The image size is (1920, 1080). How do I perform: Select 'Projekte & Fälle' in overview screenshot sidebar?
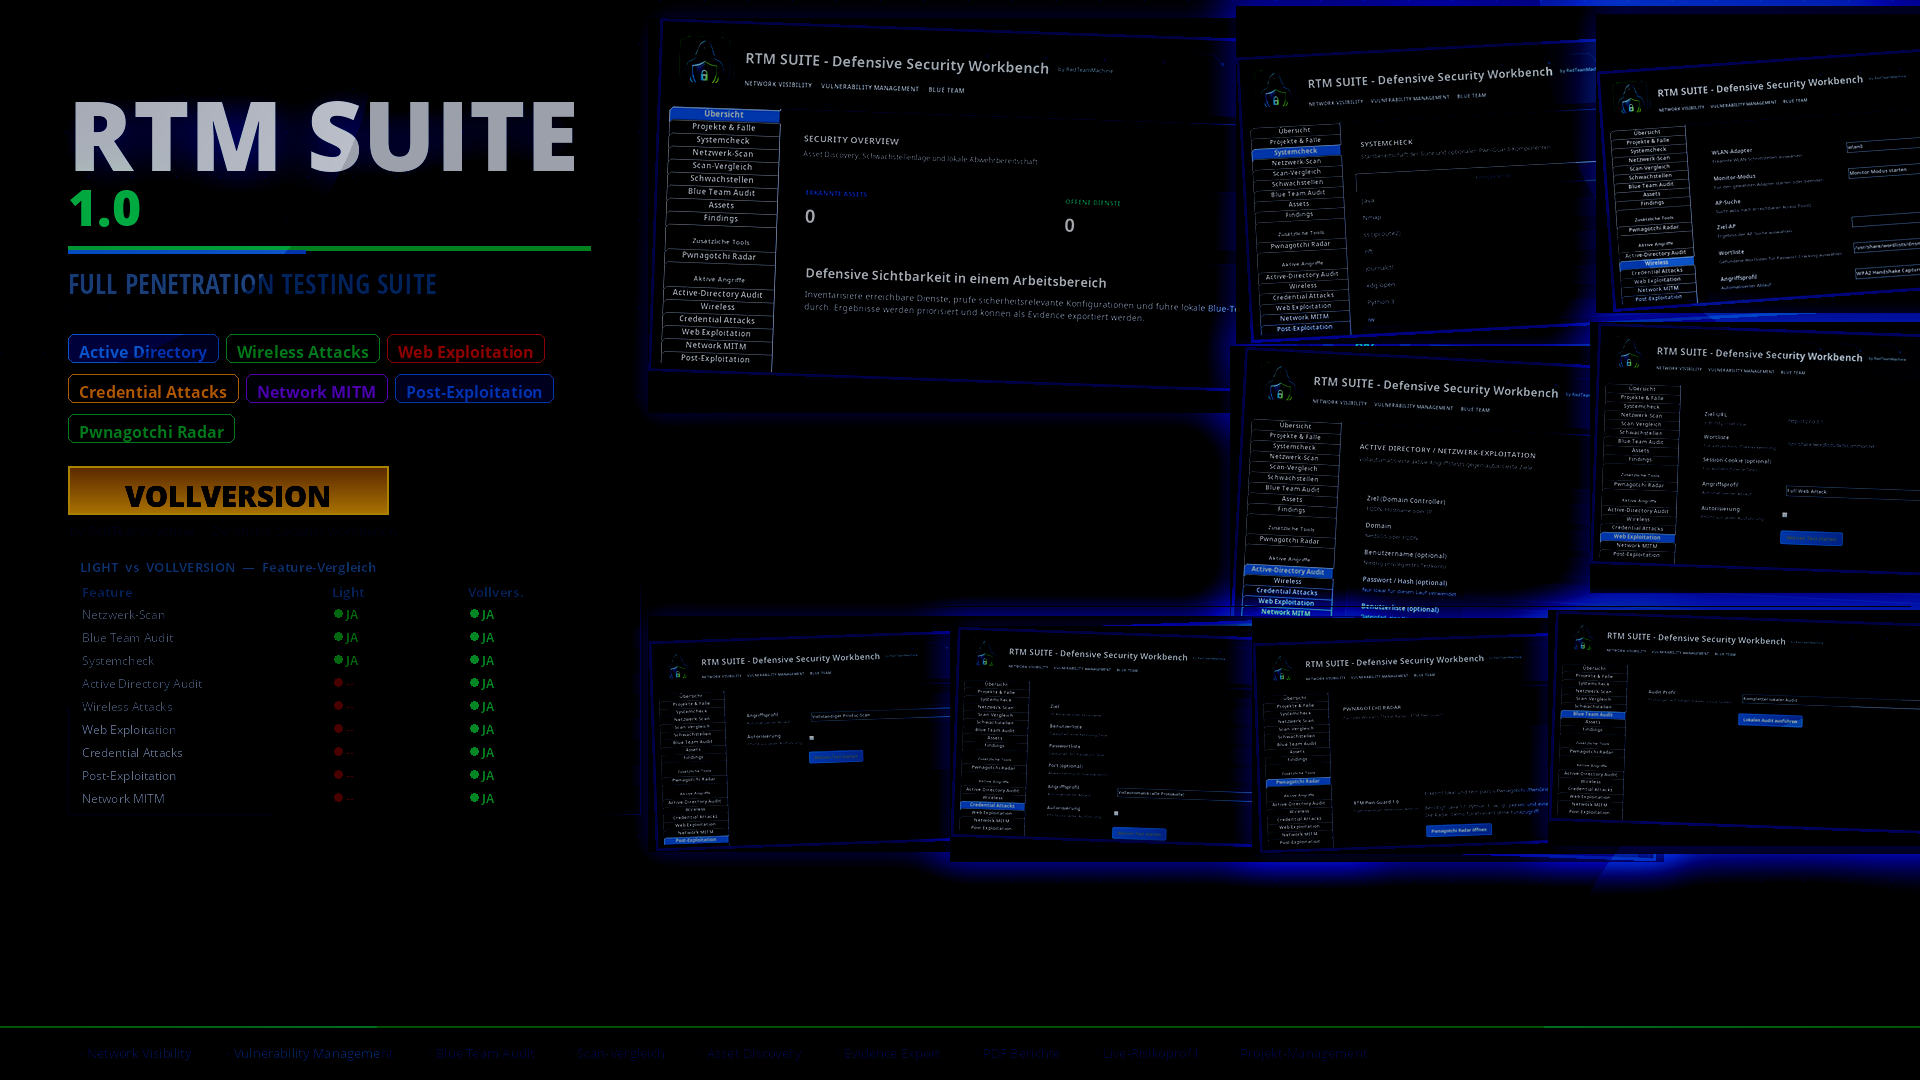(x=724, y=127)
